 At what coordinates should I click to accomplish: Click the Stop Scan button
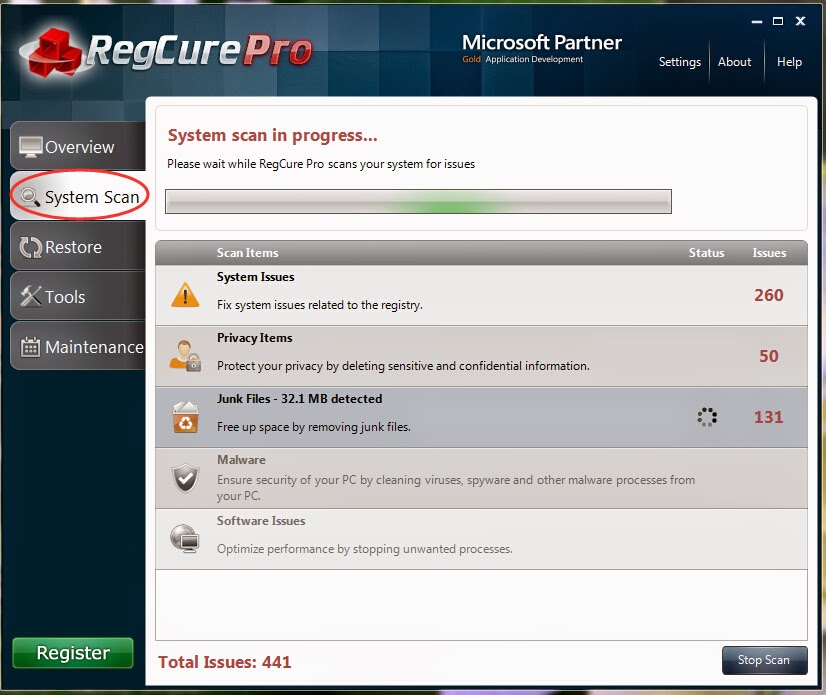tap(764, 660)
